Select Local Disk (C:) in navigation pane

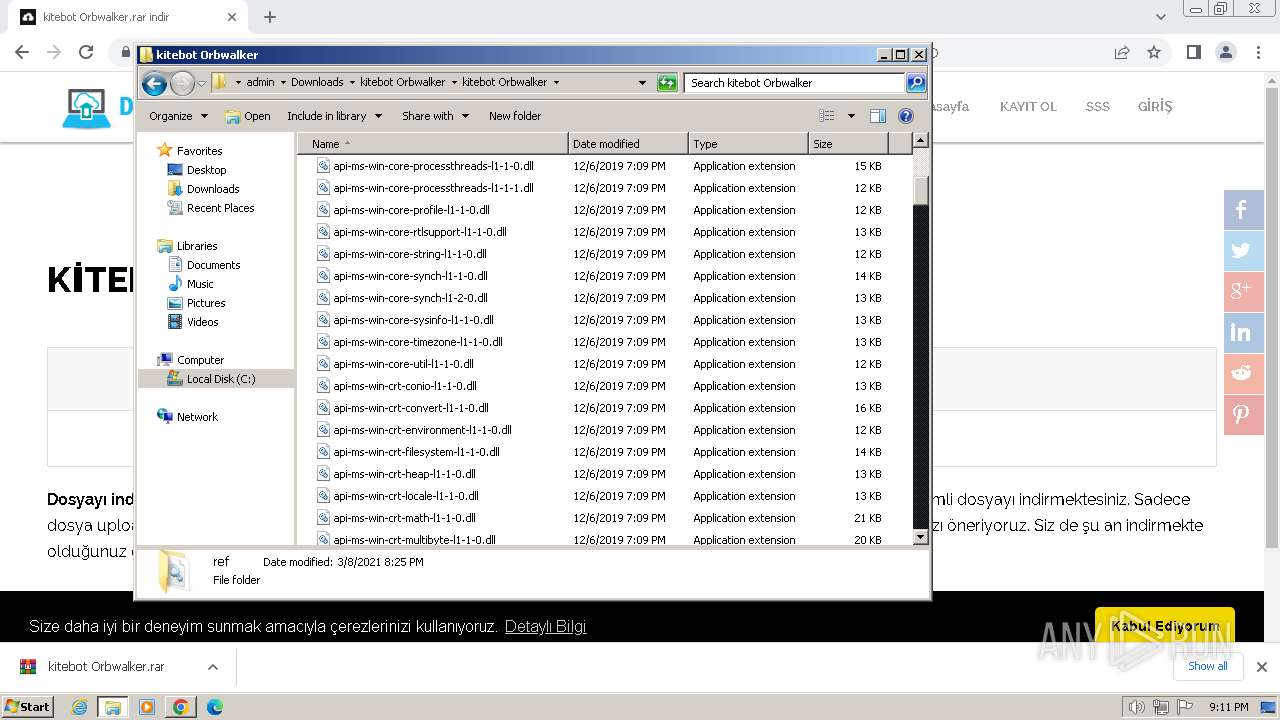[x=220, y=379]
